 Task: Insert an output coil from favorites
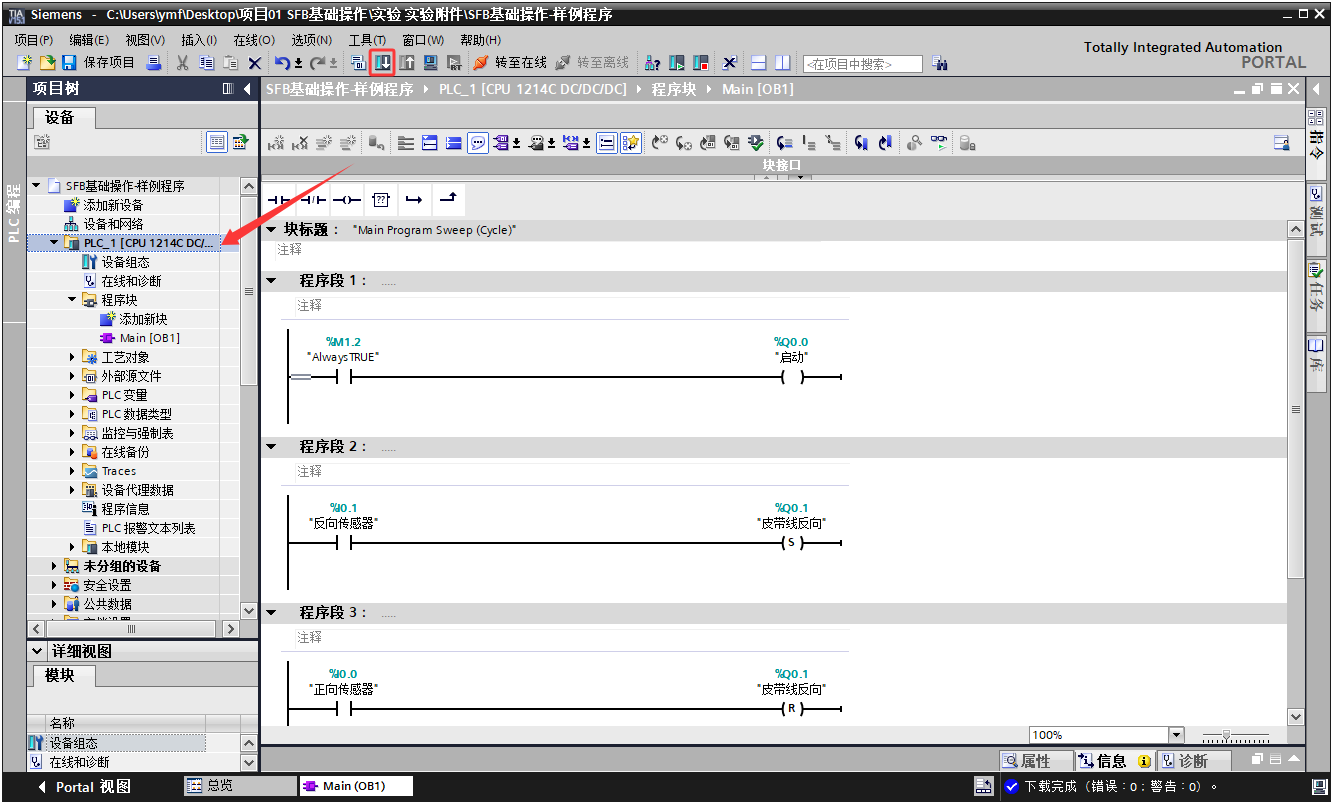coord(346,200)
